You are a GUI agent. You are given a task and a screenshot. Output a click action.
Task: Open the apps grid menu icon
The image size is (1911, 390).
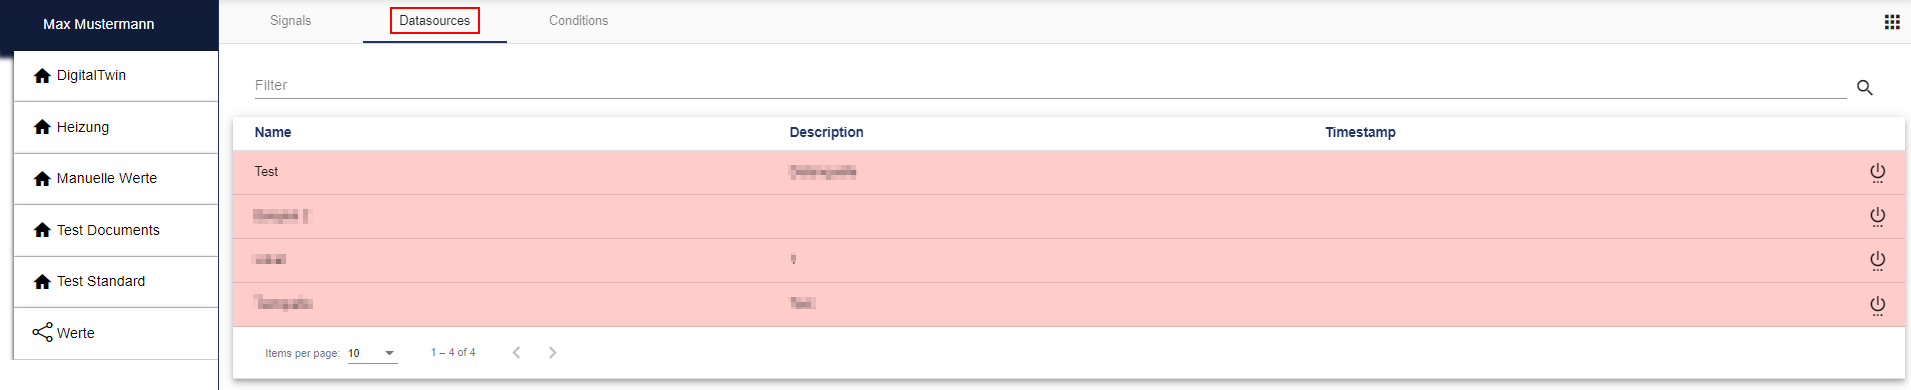click(1892, 22)
